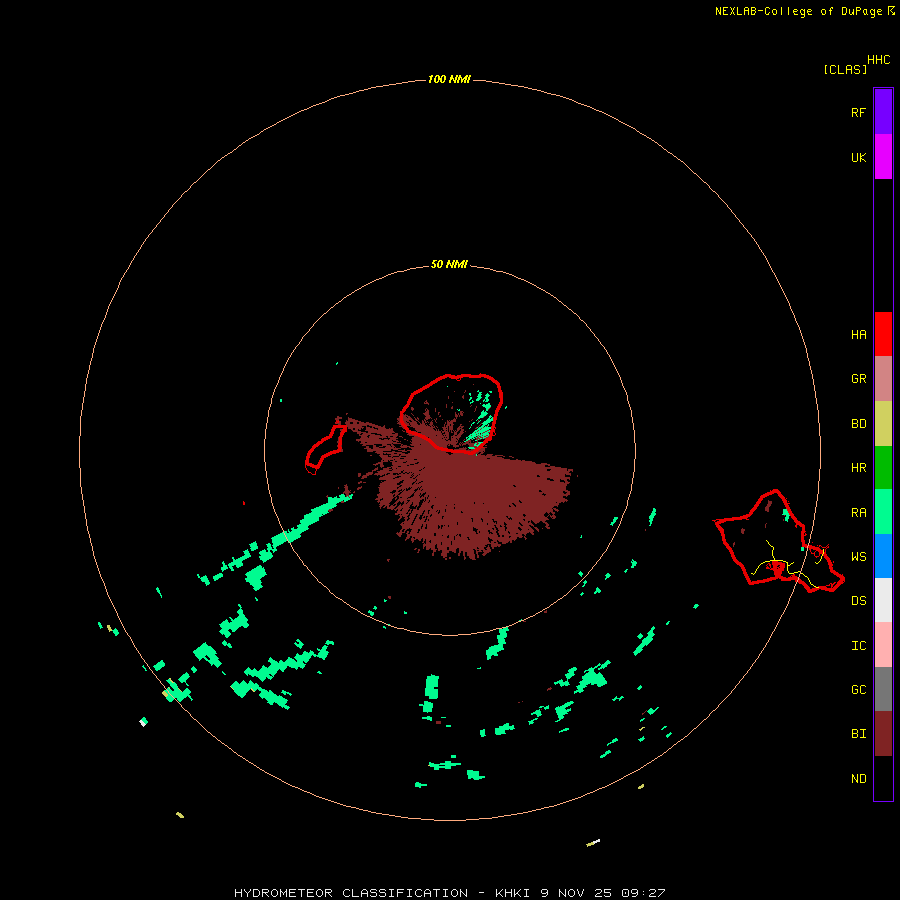
Task: Click the "IC" legend label
Action: tap(858, 646)
